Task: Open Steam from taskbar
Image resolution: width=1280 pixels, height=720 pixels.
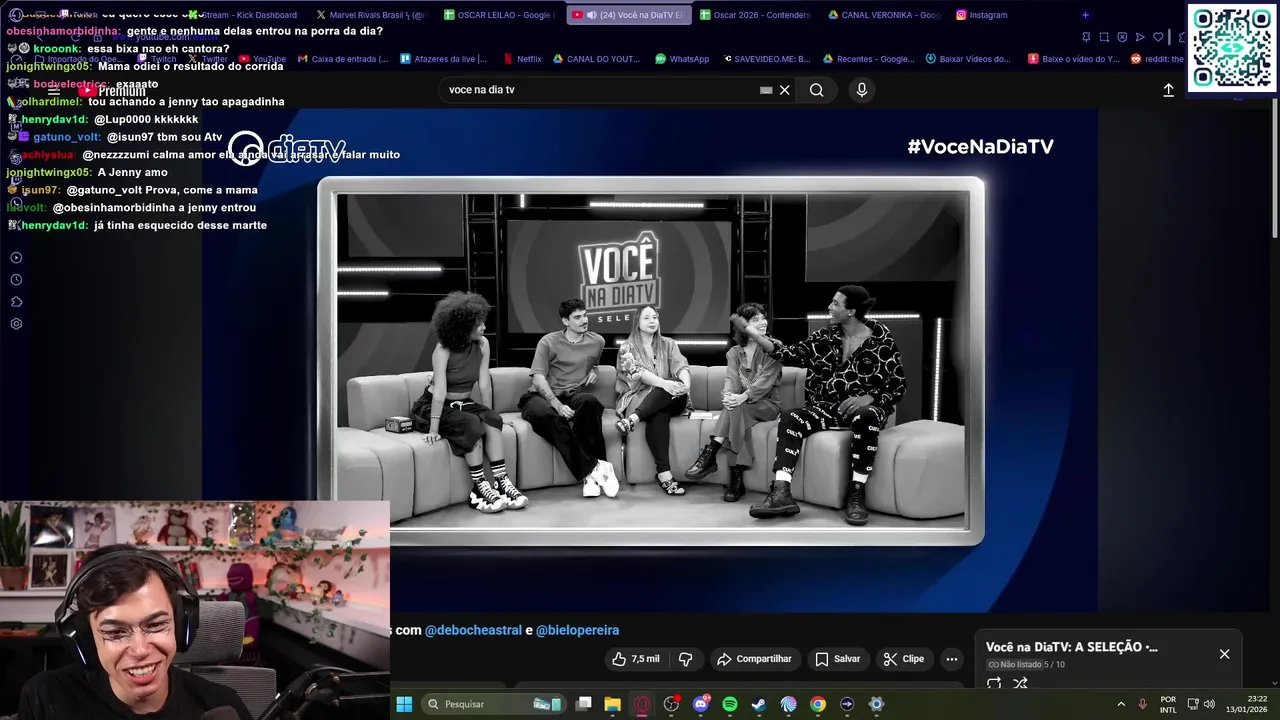Action: [x=759, y=704]
